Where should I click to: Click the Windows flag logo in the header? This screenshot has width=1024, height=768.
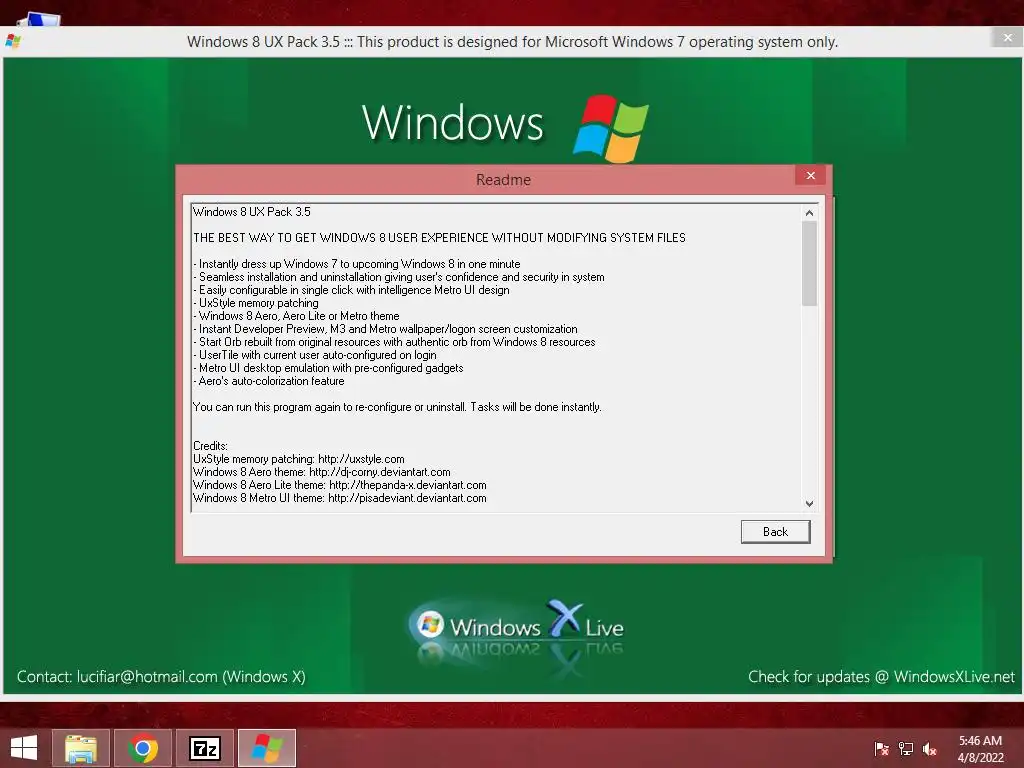pos(611,128)
